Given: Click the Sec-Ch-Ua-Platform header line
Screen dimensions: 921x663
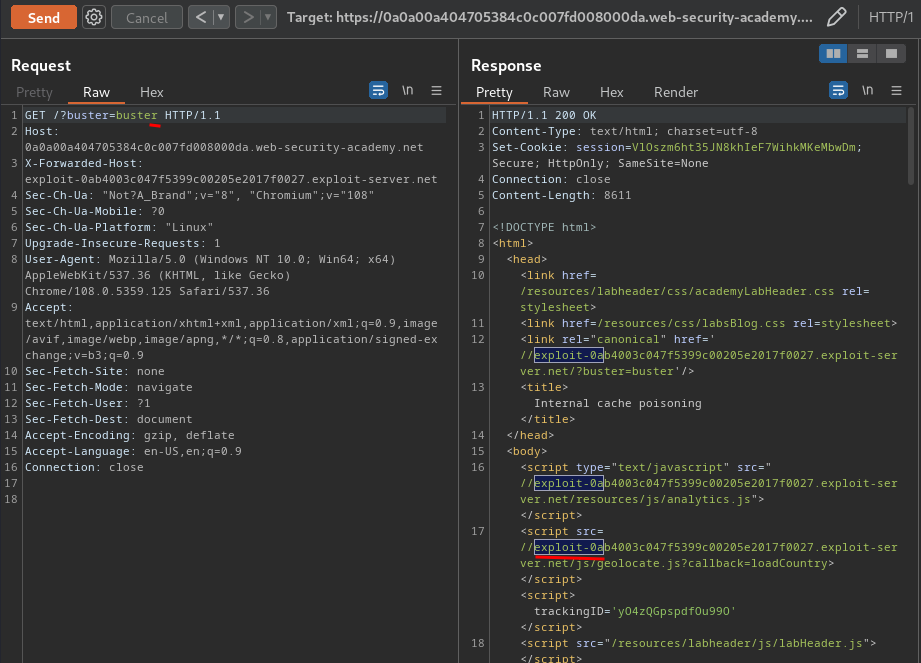Looking at the screenshot, I should pyautogui.click(x=119, y=227).
